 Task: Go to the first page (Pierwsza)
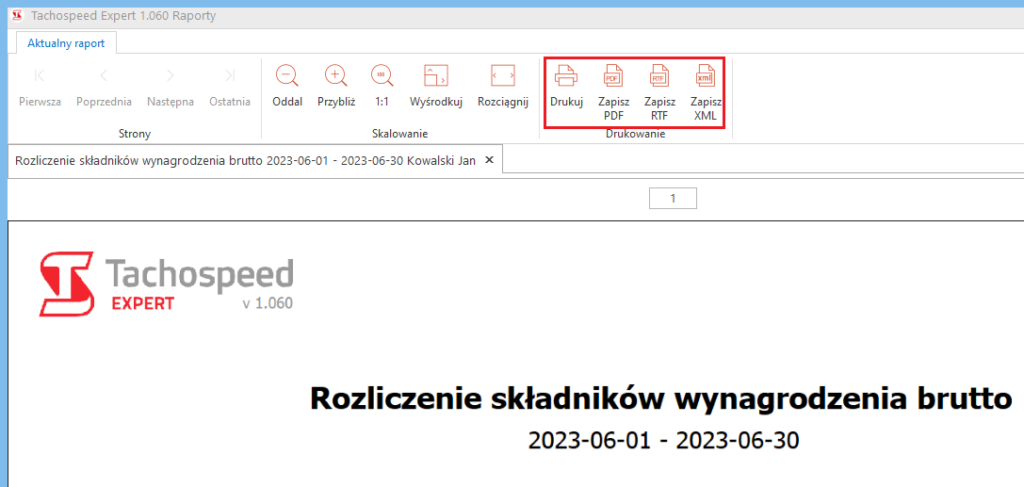40,87
